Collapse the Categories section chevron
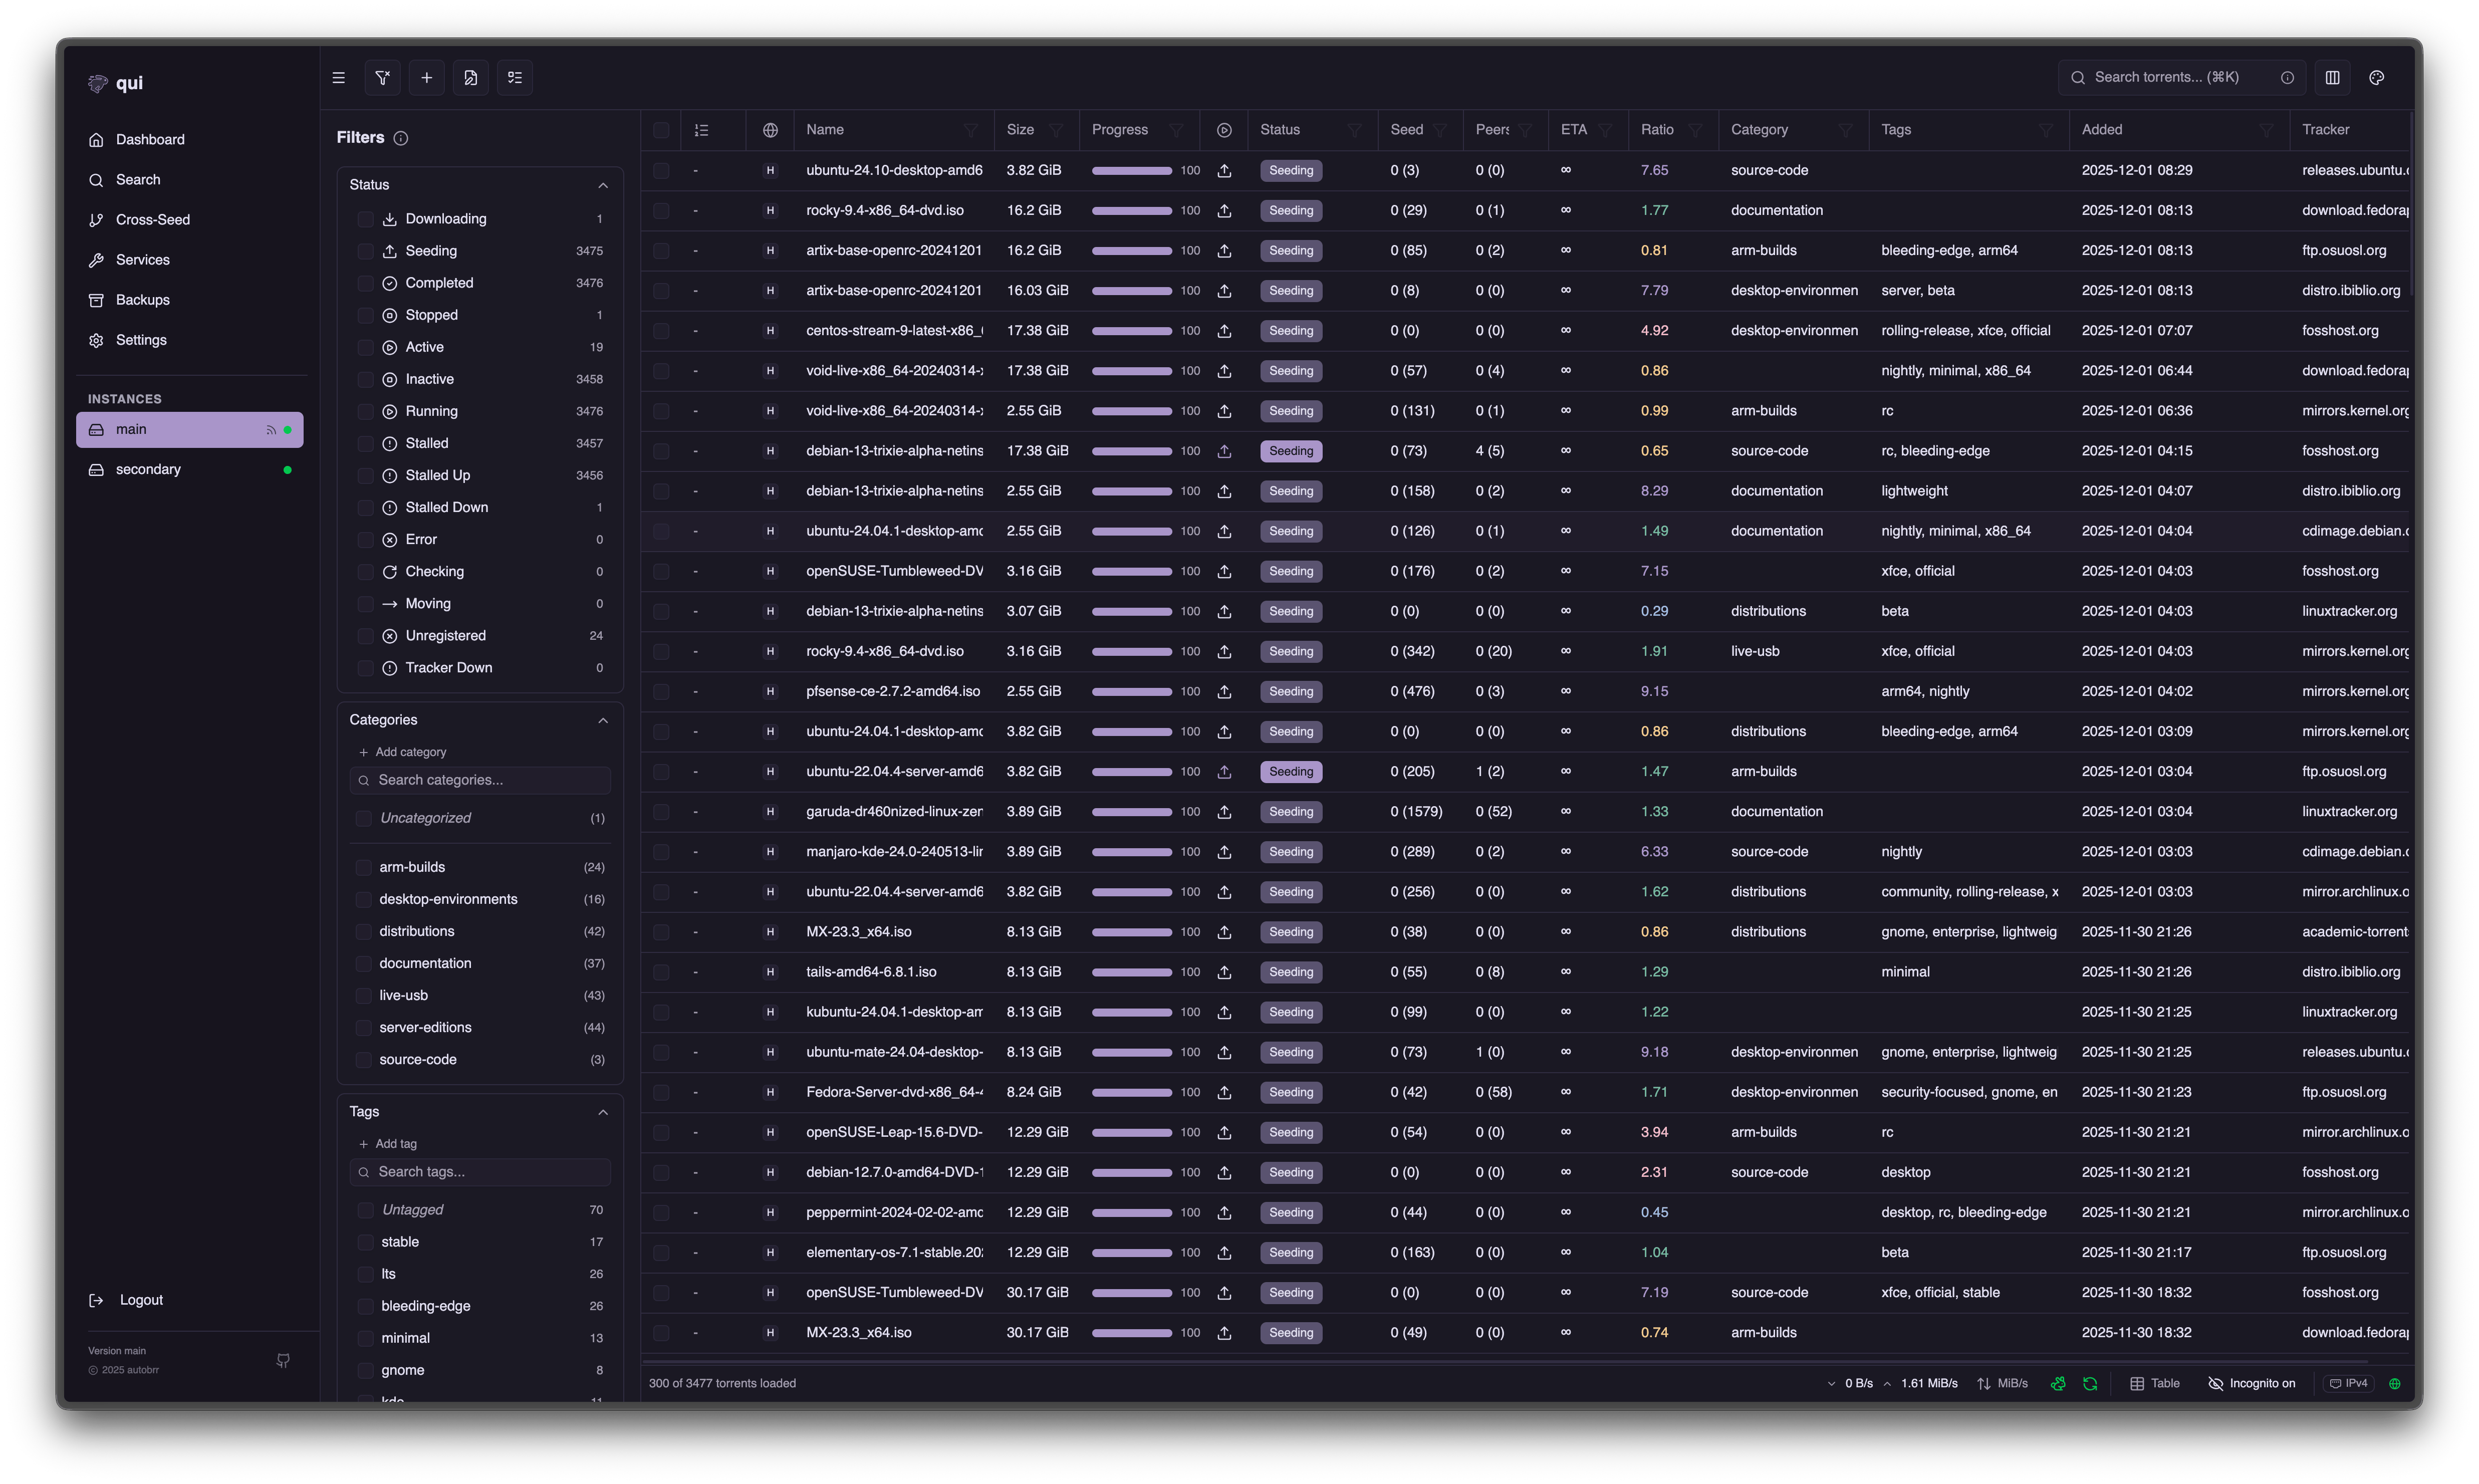Screen dimensions: 2479x1484 point(603,720)
